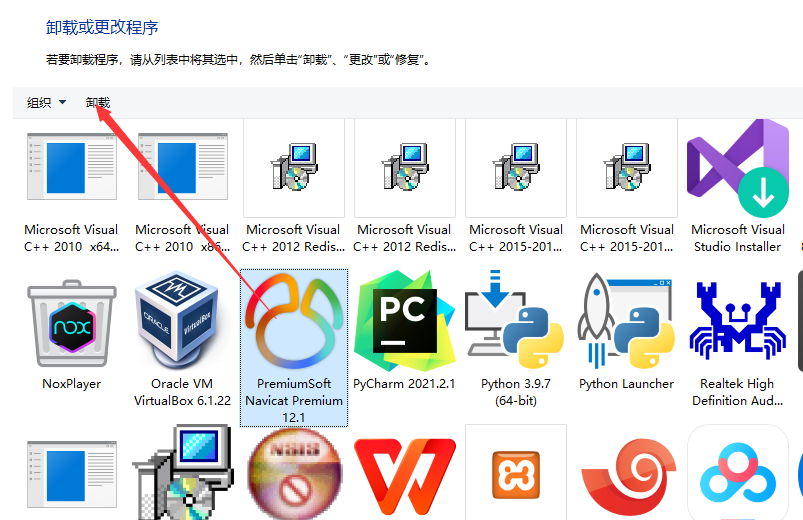Select the red spiral swirl program icon
Image resolution: width=803 pixels, height=520 pixels.
coord(627,476)
